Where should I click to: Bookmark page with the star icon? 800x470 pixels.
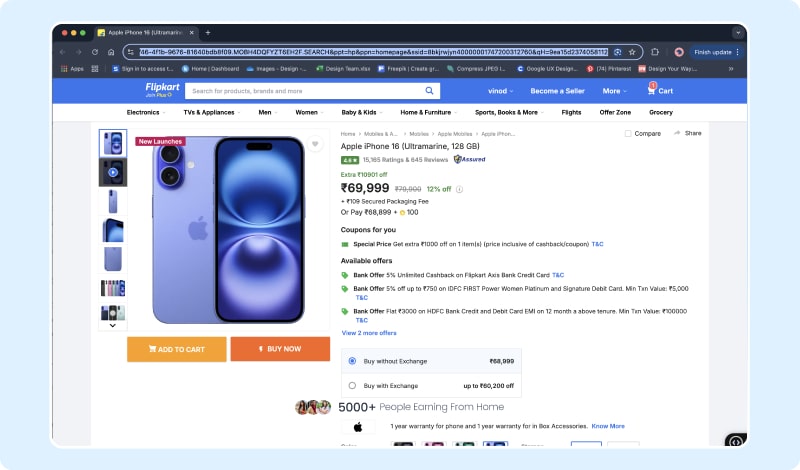point(632,52)
